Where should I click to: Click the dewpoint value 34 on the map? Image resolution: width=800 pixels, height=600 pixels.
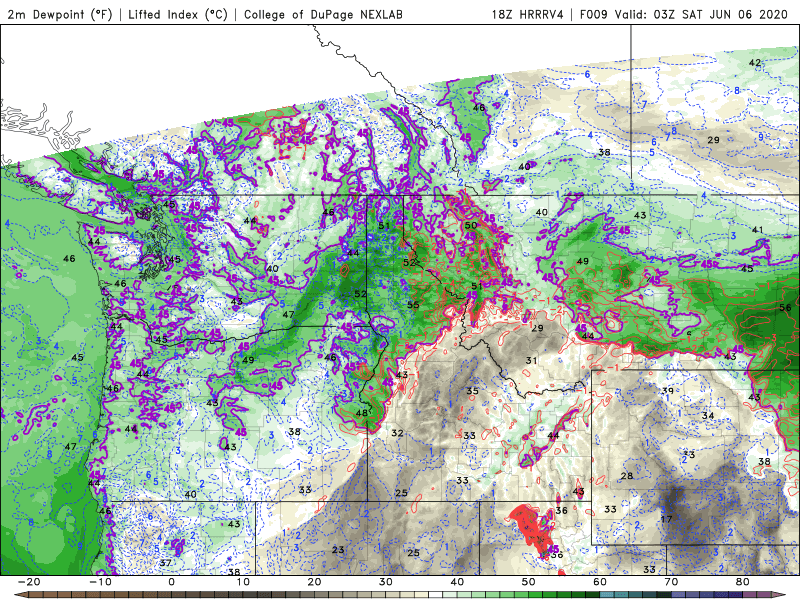point(707,416)
